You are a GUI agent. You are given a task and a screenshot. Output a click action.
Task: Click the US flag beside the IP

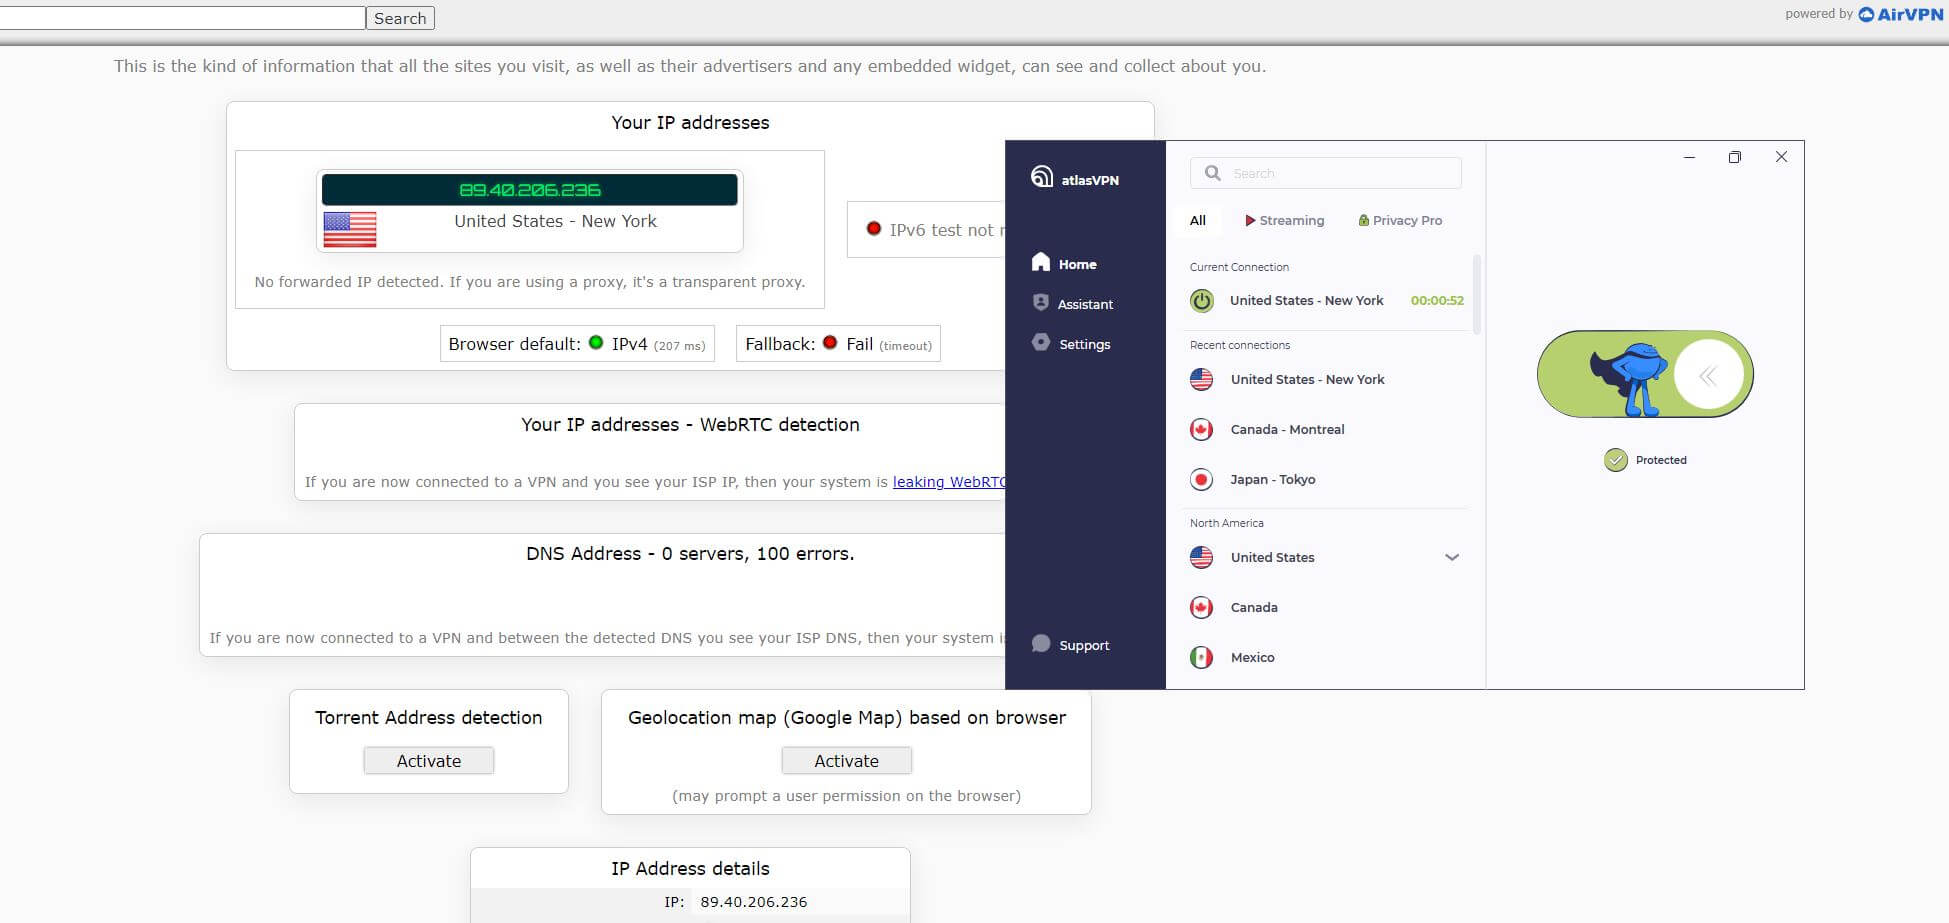click(350, 229)
